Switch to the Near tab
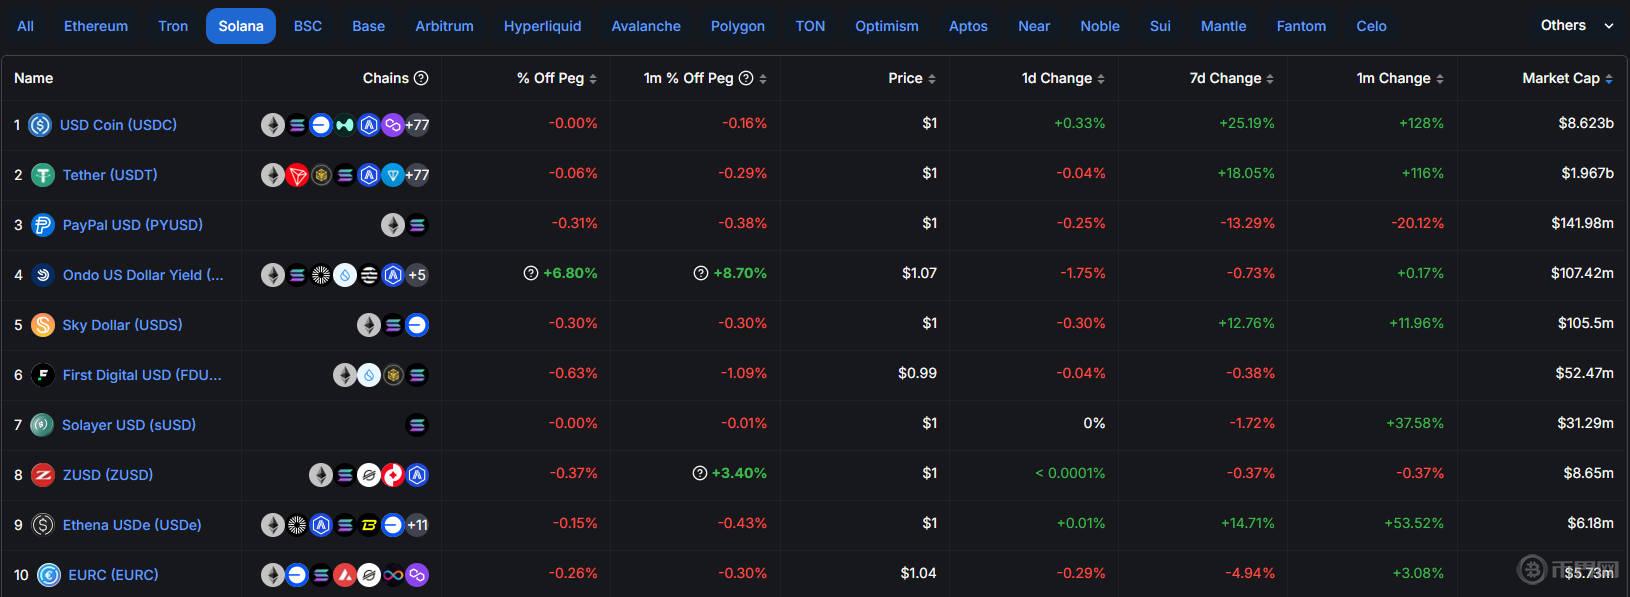1630x597 pixels. click(x=1034, y=26)
